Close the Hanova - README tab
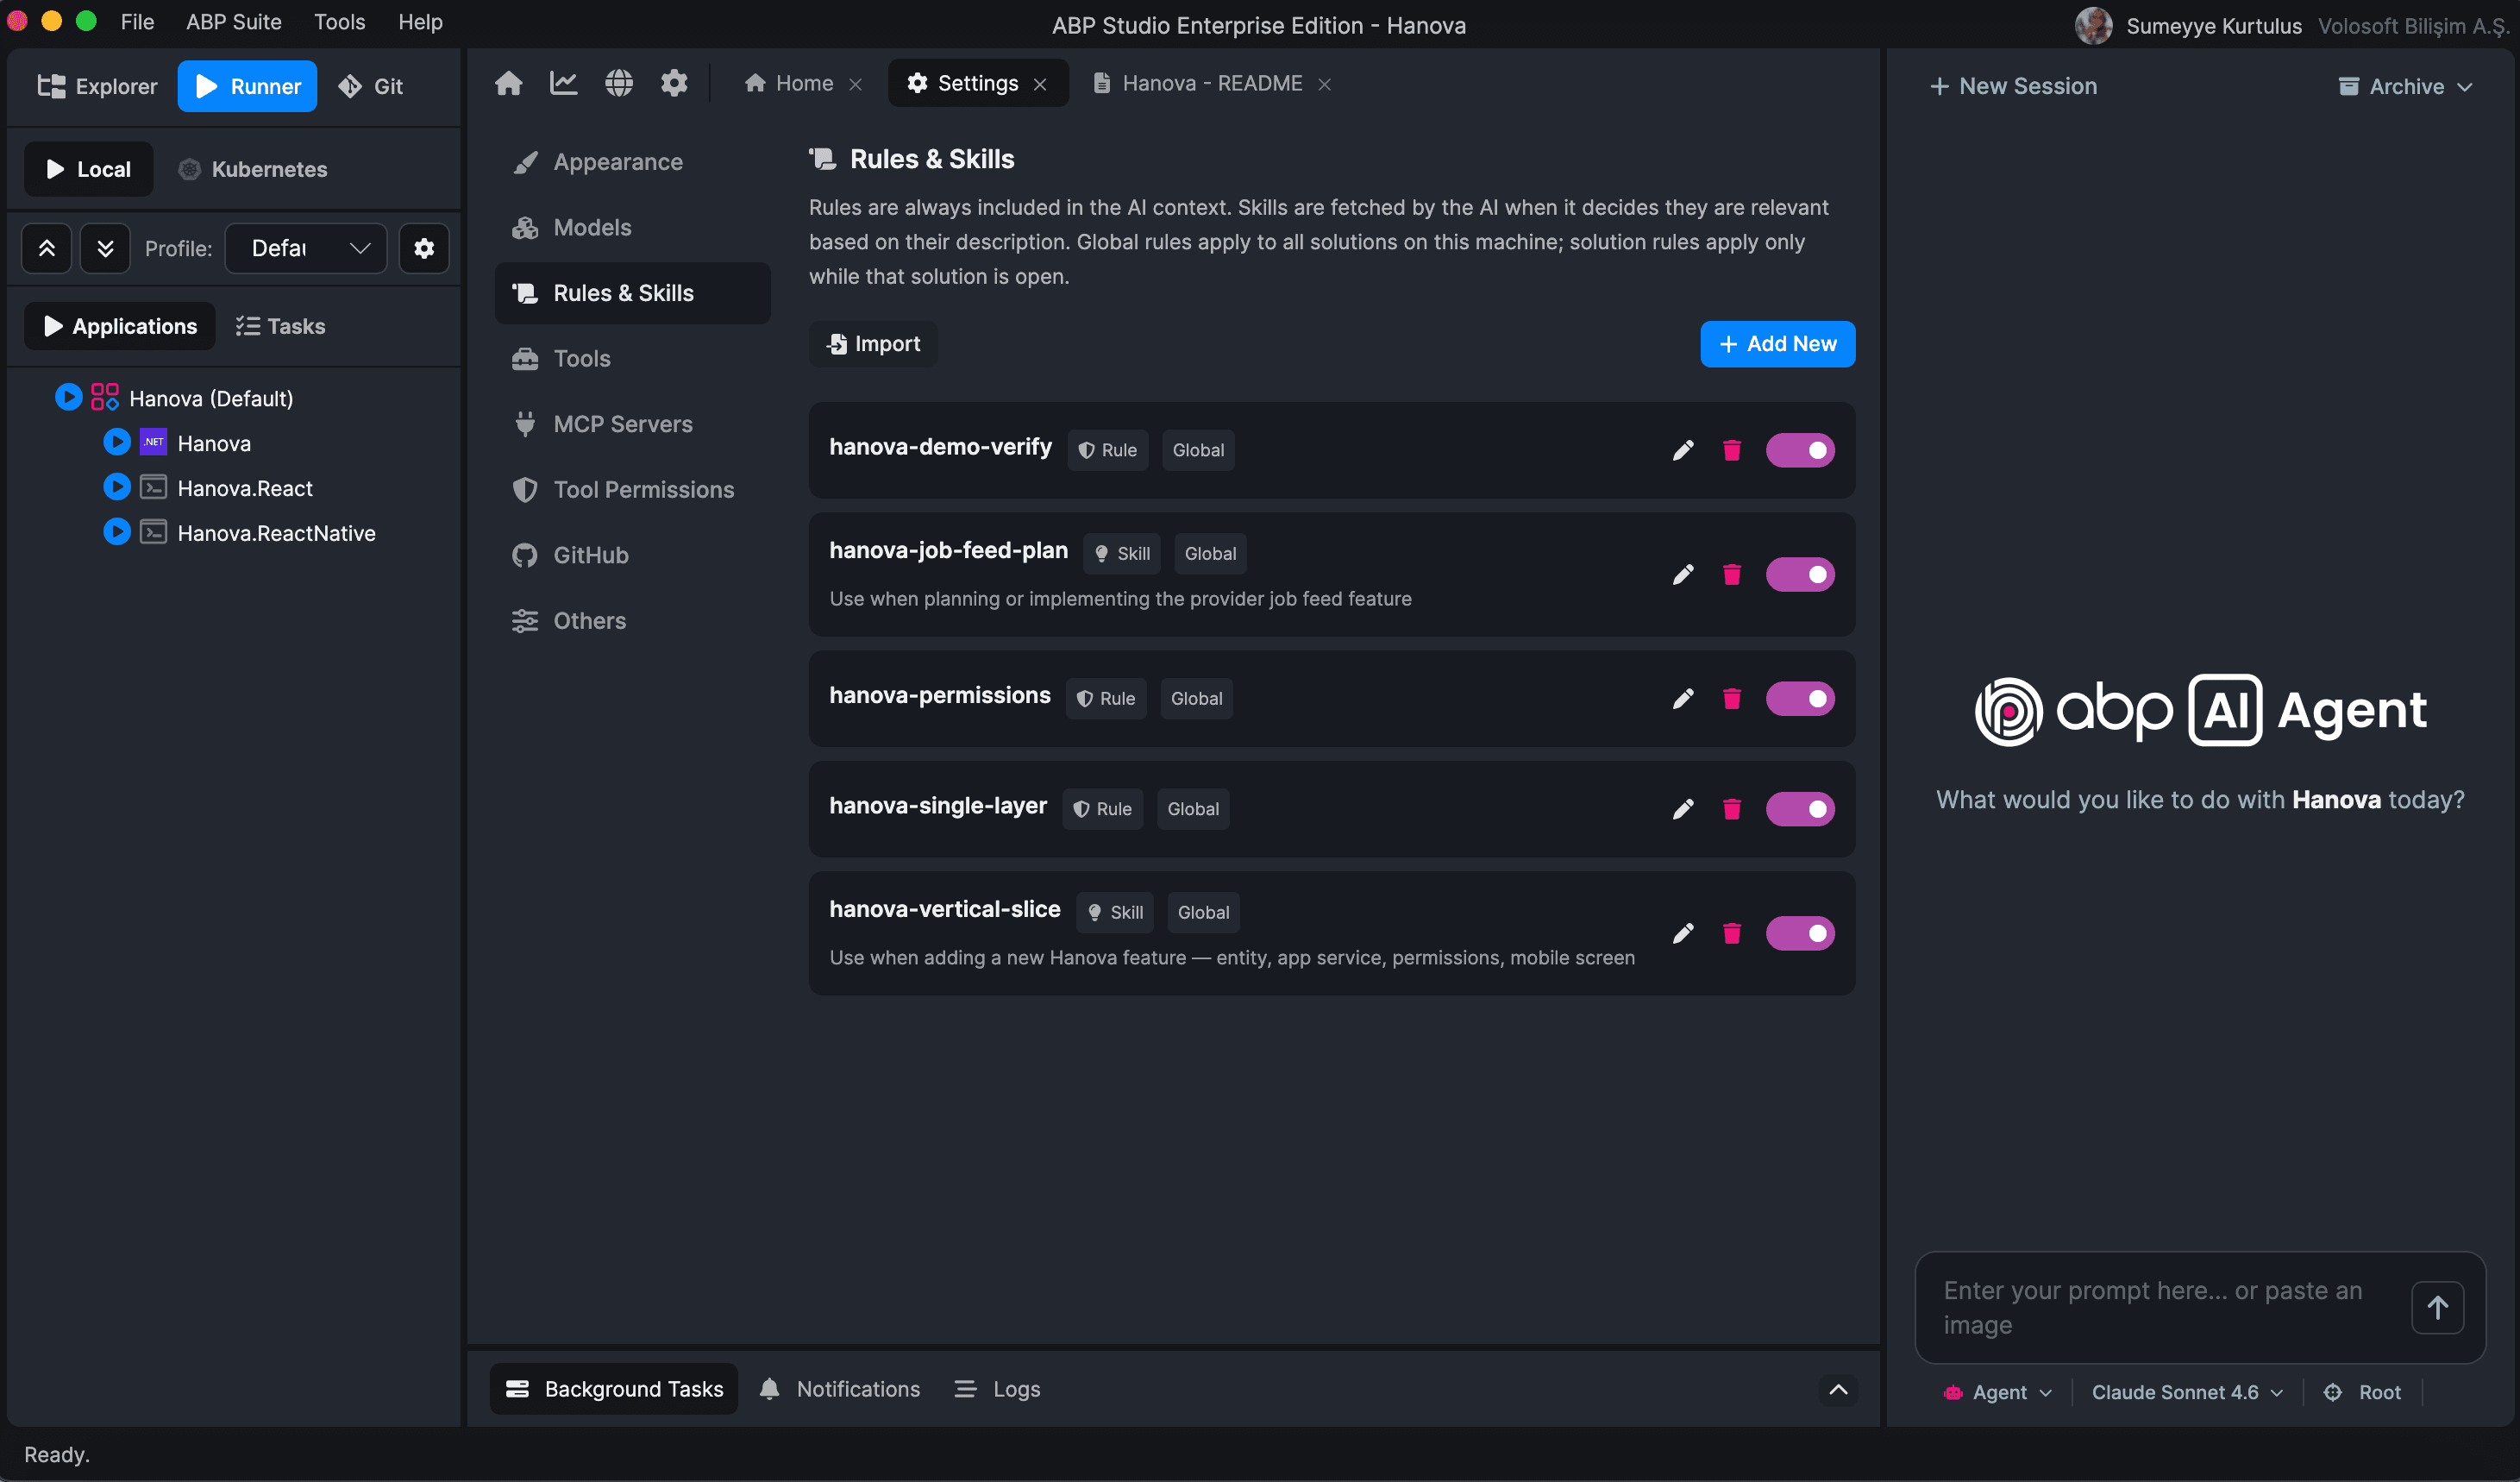The width and height of the screenshot is (2520, 1482). point(1324,85)
